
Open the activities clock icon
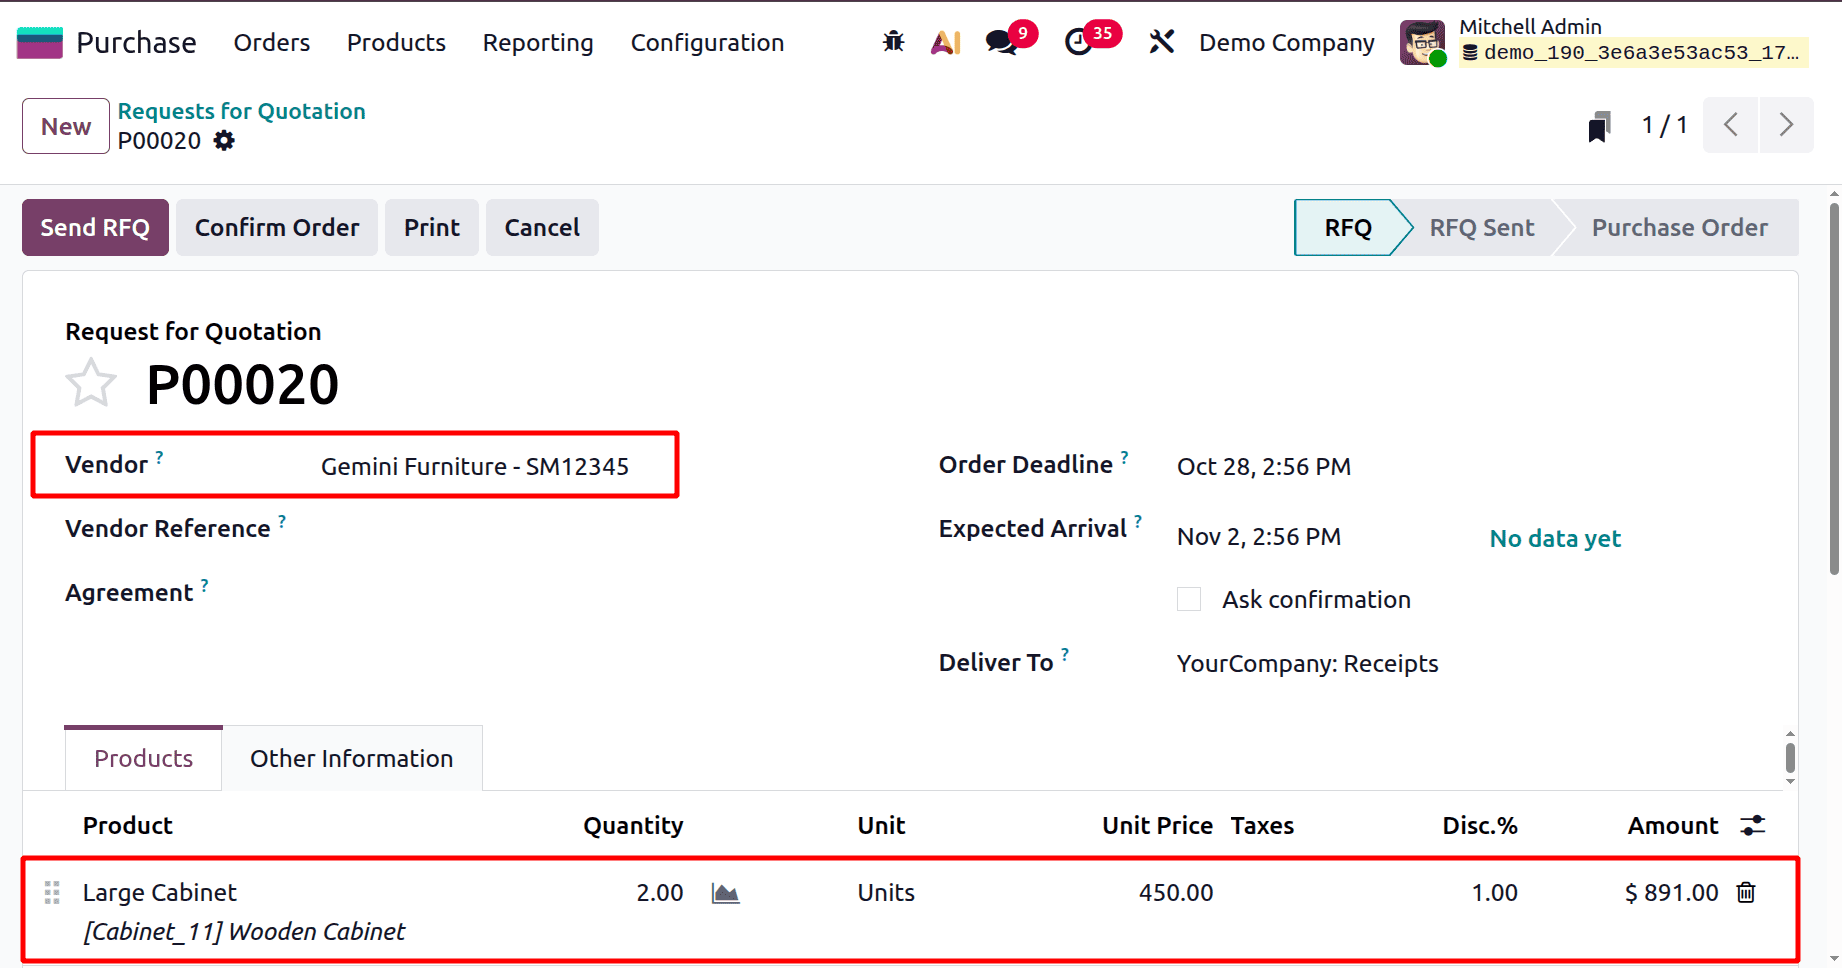pos(1078,43)
